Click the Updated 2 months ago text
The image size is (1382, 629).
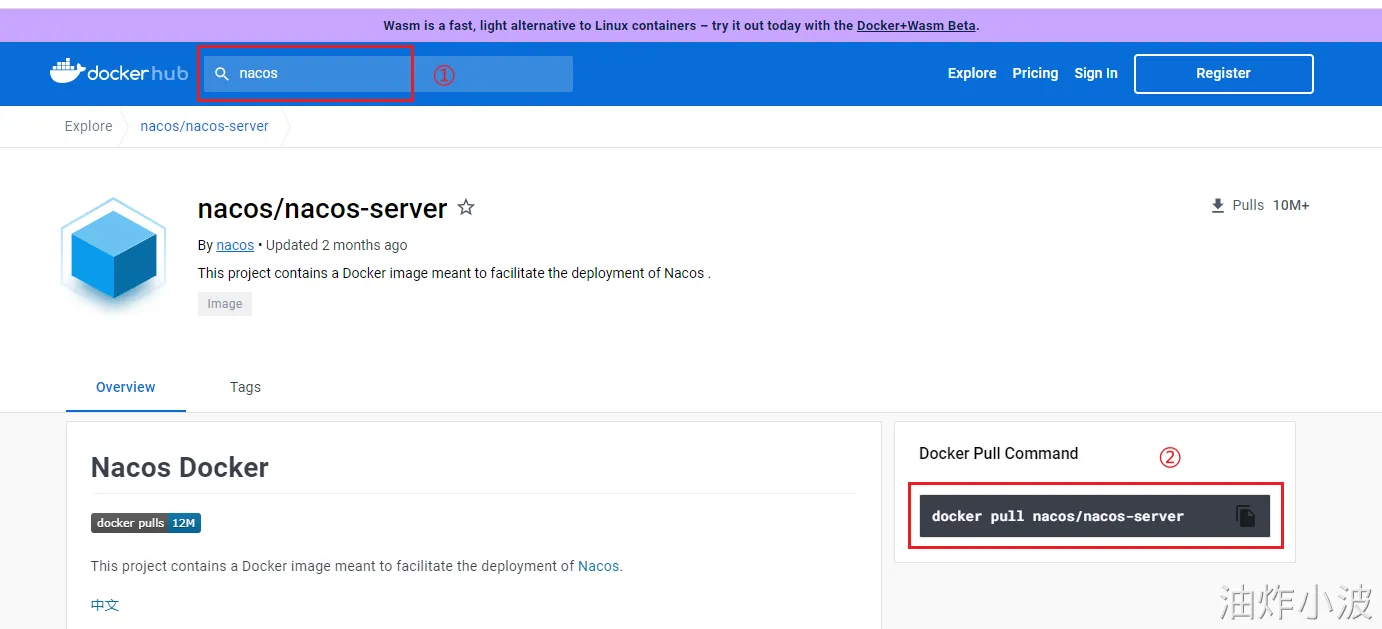336,245
